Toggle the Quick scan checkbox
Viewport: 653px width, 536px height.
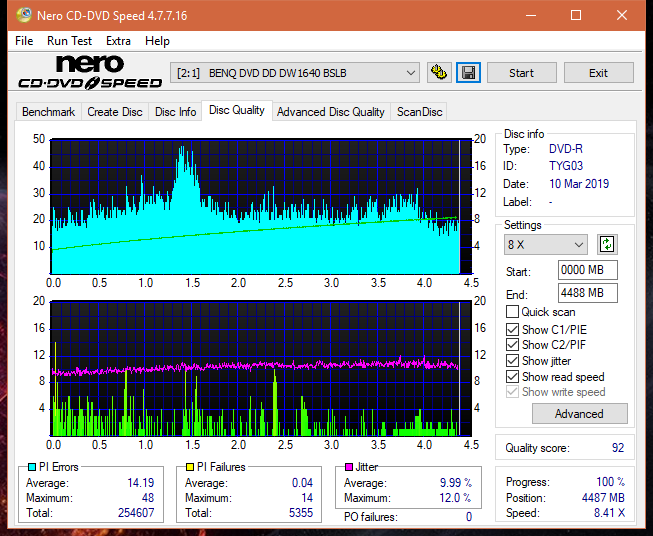point(512,312)
